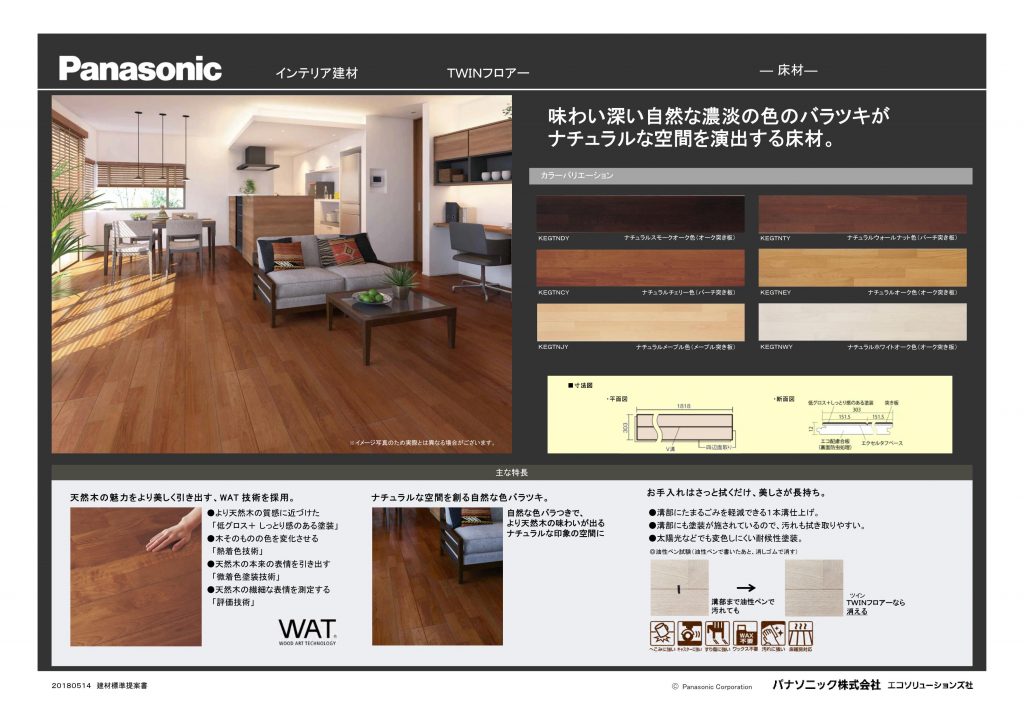
Task: Click the bullet '太陽光などでも変色しにくい耐候性塗装。'
Action: point(726,538)
